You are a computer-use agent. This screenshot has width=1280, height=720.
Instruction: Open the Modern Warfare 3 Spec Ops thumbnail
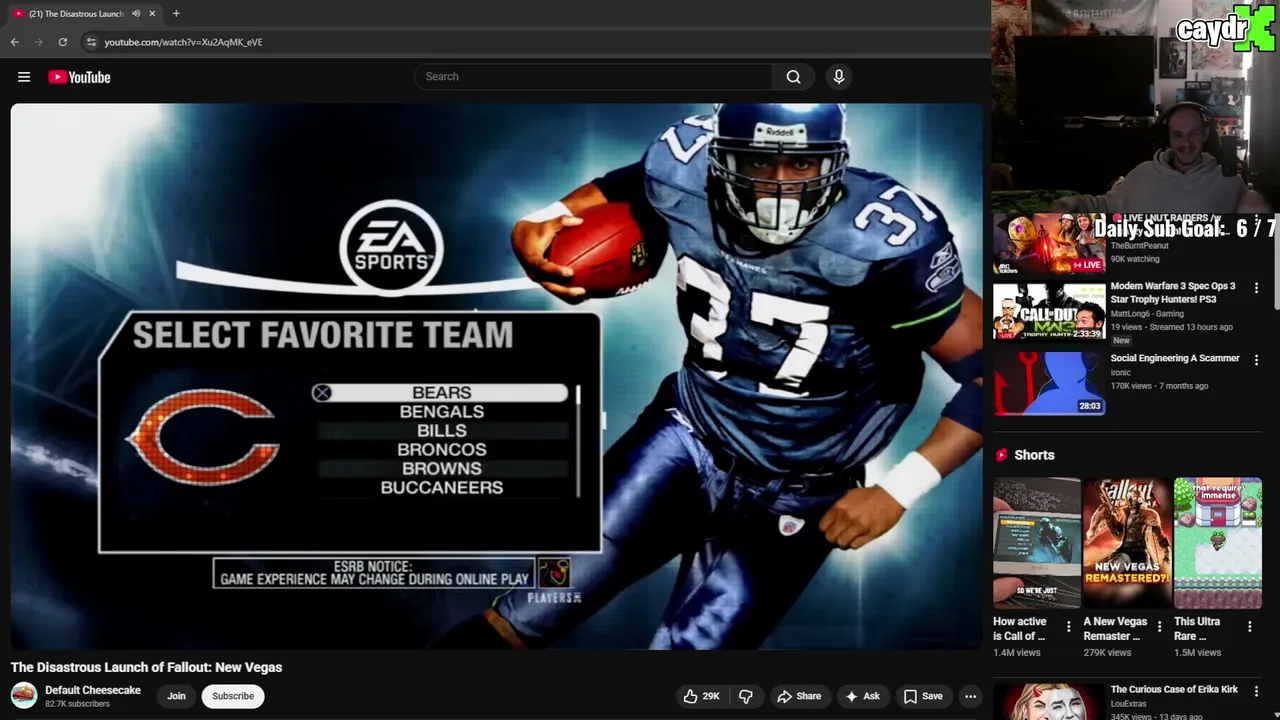tap(1049, 312)
